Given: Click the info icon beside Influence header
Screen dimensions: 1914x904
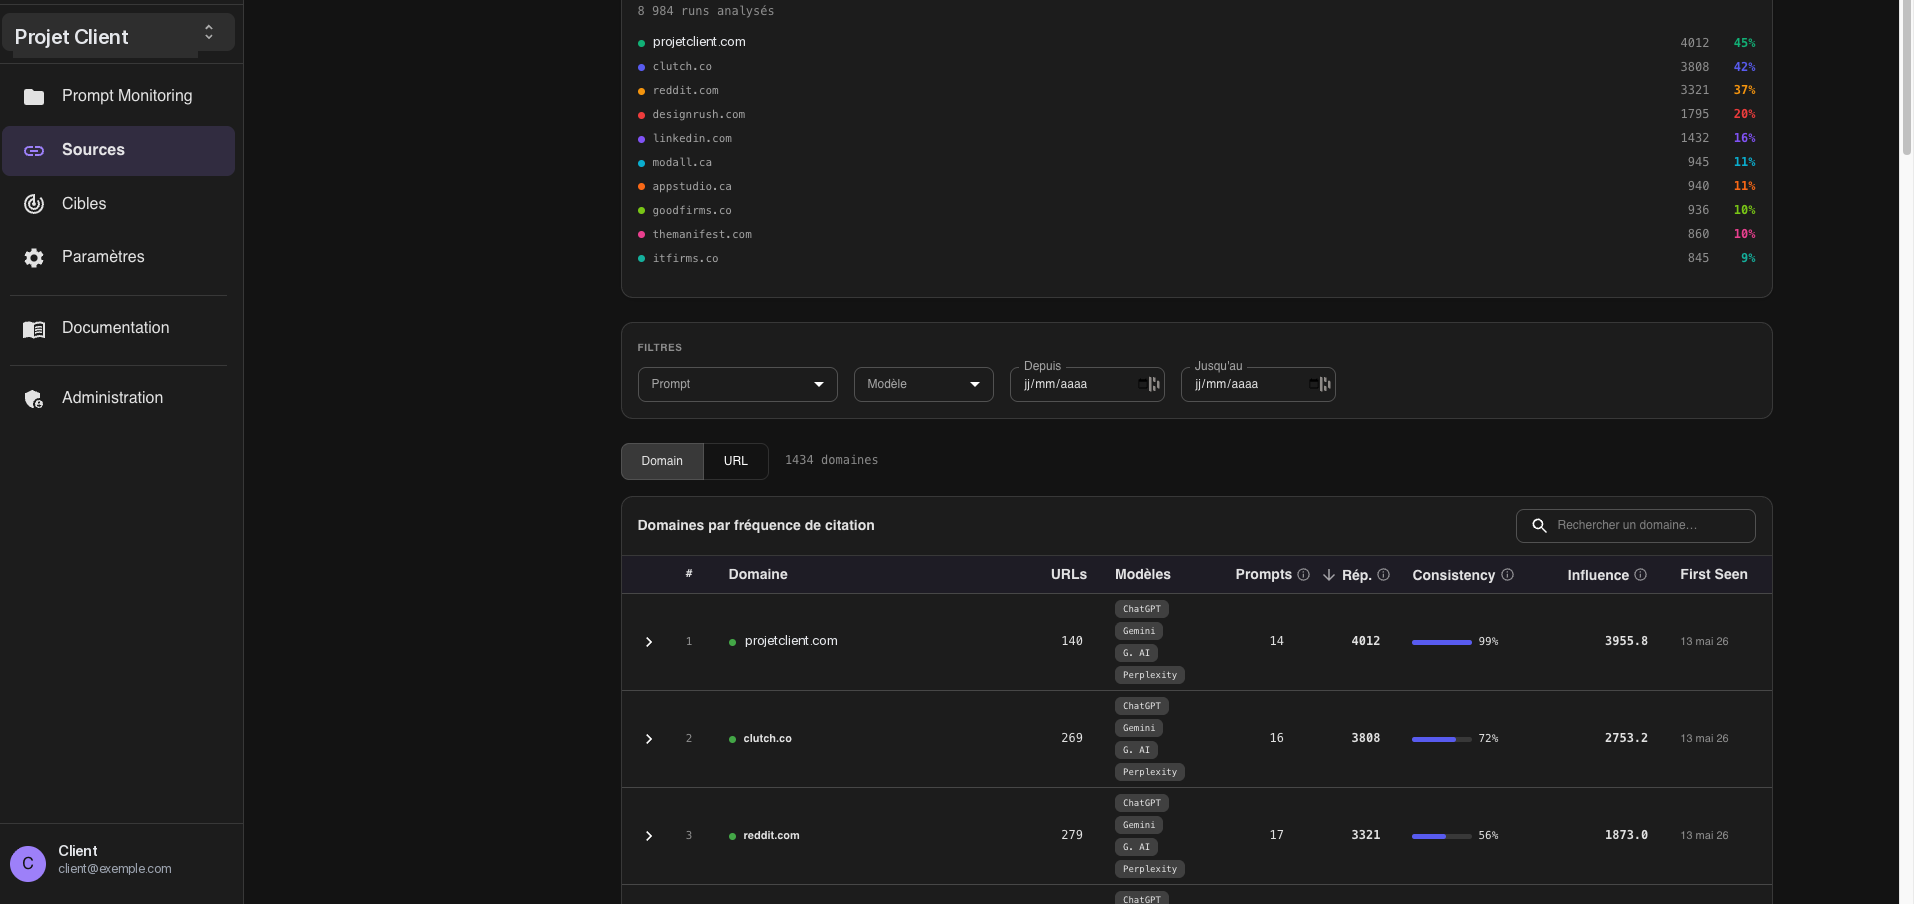Looking at the screenshot, I should click(1640, 575).
